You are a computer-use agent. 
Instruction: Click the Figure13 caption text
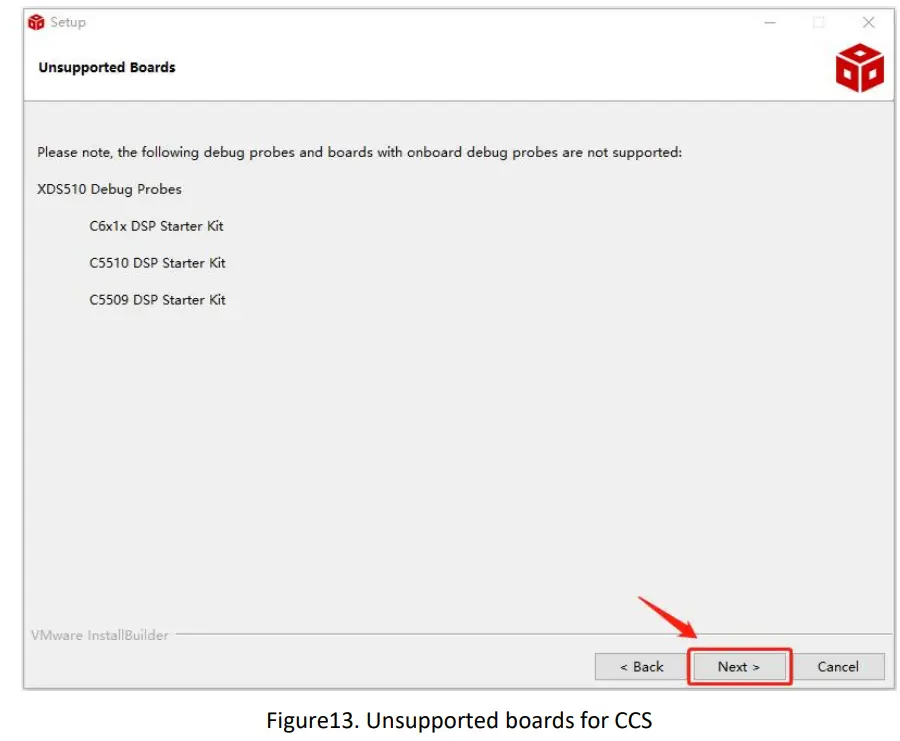point(459,721)
